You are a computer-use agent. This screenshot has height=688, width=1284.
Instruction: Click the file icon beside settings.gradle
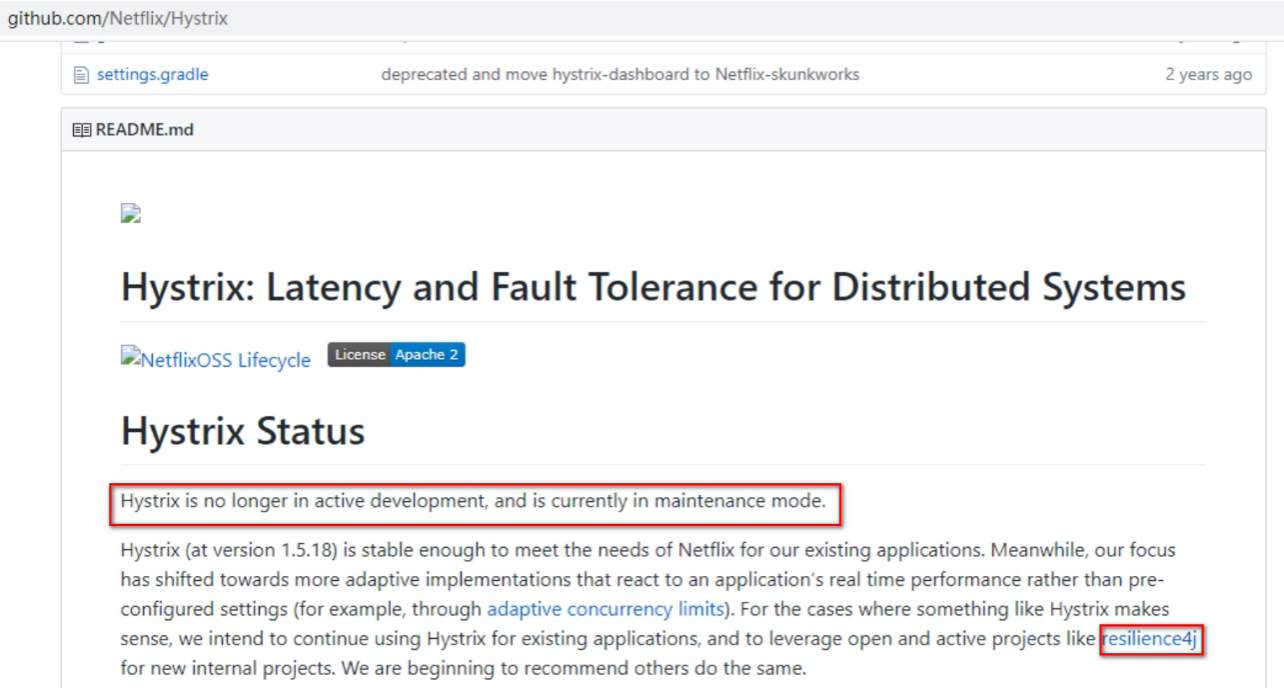click(83, 74)
